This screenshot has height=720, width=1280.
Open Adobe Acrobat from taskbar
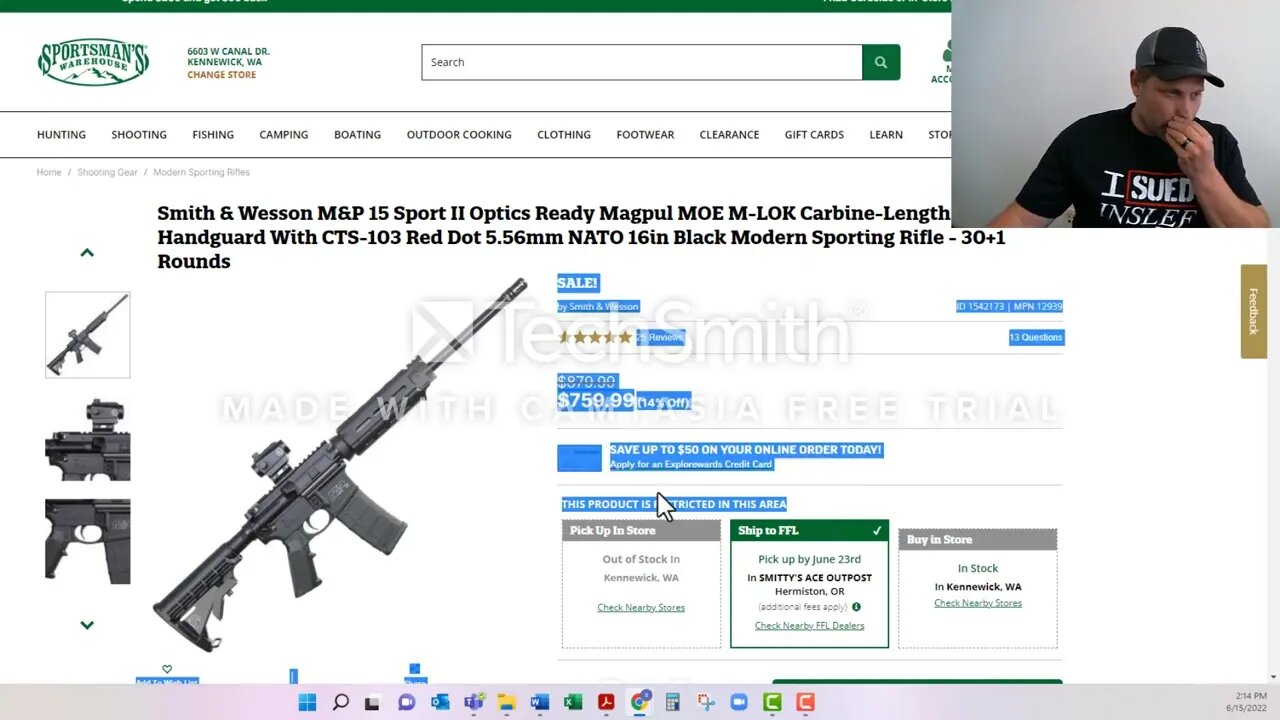606,702
